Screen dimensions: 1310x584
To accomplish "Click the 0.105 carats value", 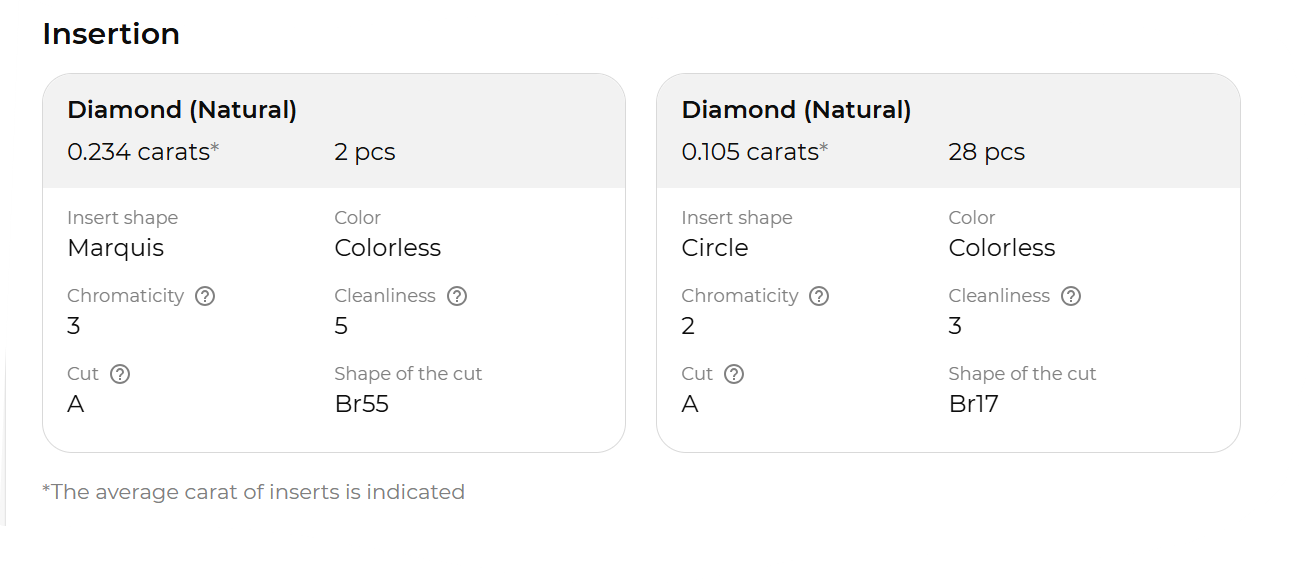I will 750,152.
